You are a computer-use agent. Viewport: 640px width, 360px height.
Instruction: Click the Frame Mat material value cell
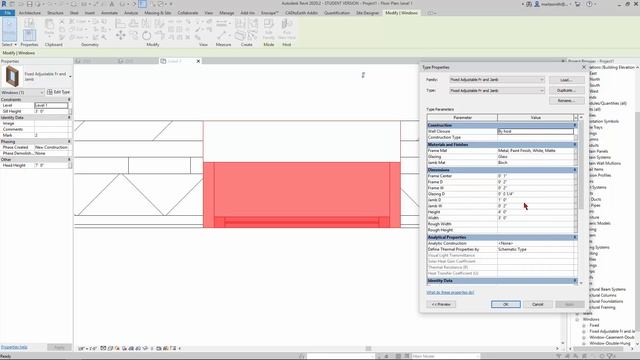point(535,151)
